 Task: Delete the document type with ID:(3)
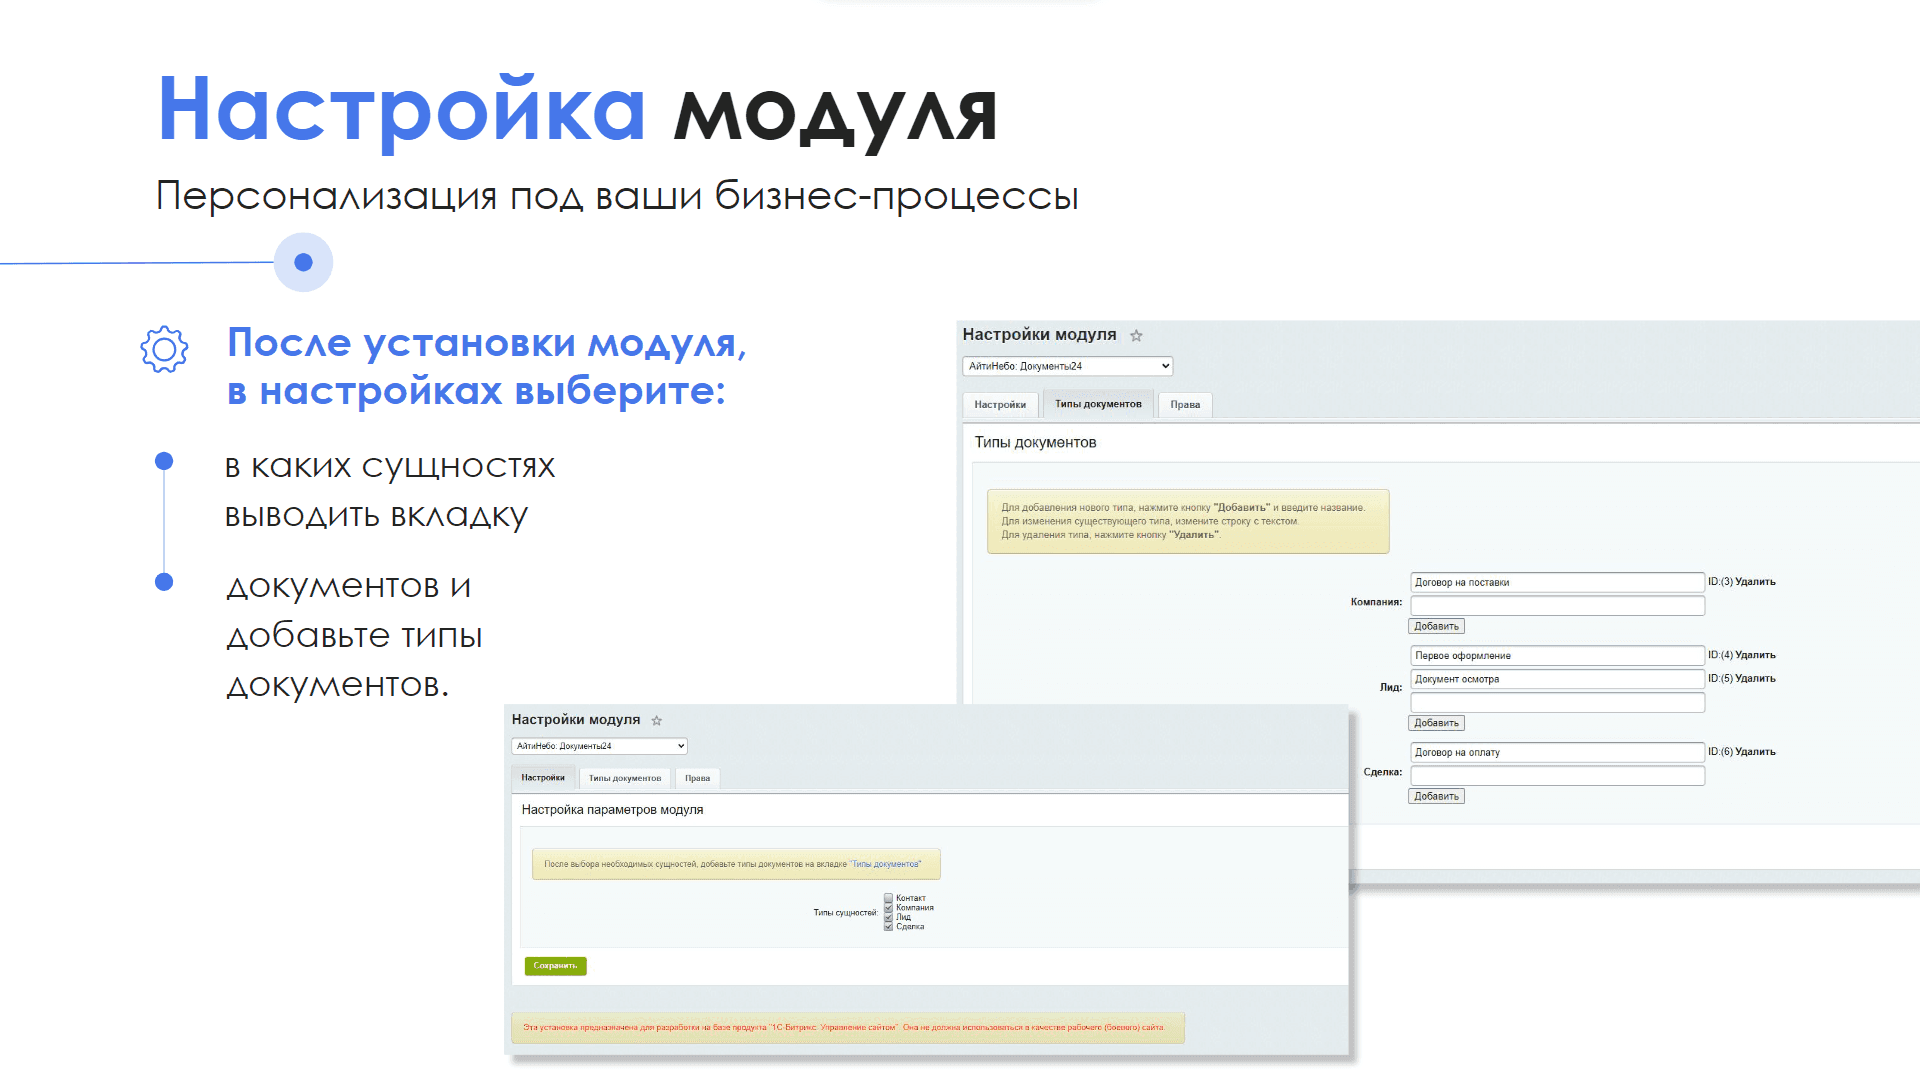pyautogui.click(x=1755, y=582)
